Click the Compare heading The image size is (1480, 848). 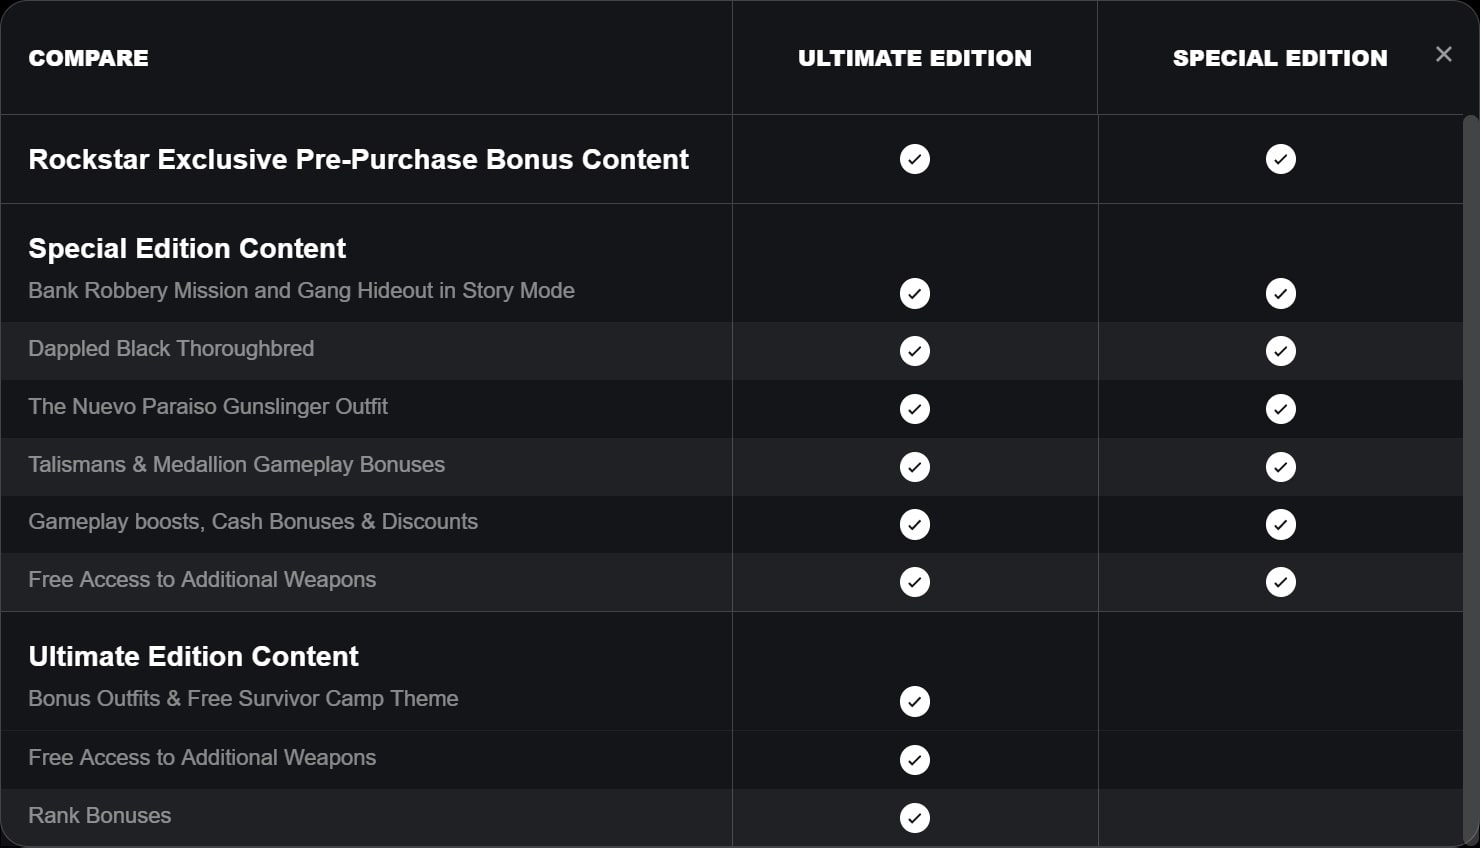(89, 58)
